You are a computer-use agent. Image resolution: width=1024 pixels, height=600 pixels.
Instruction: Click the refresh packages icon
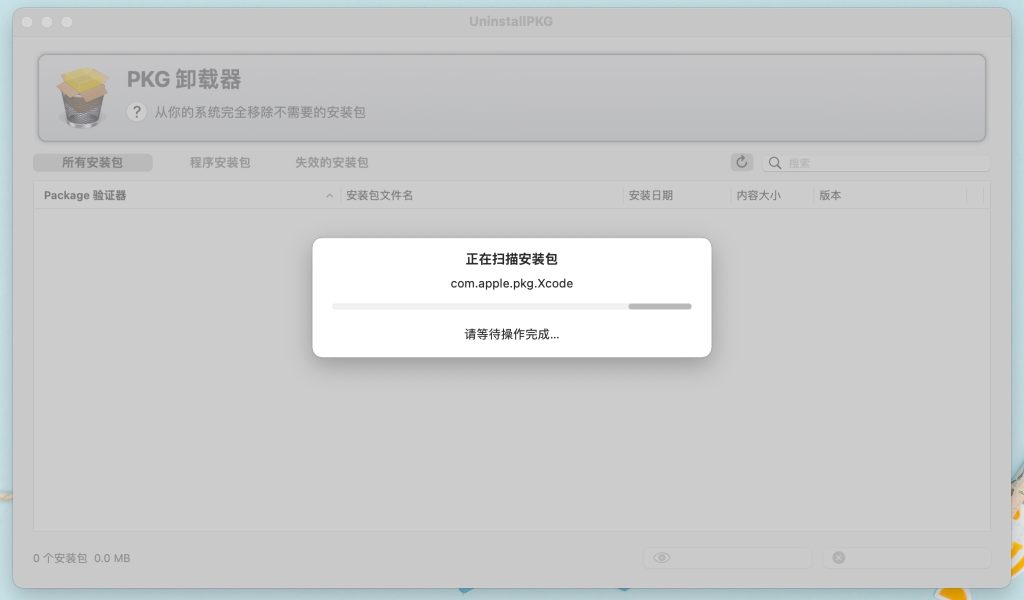click(x=741, y=162)
